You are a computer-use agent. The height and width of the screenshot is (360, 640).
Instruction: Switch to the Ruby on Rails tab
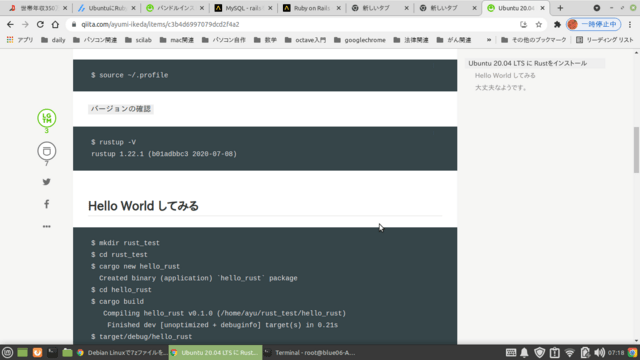click(x=311, y=8)
